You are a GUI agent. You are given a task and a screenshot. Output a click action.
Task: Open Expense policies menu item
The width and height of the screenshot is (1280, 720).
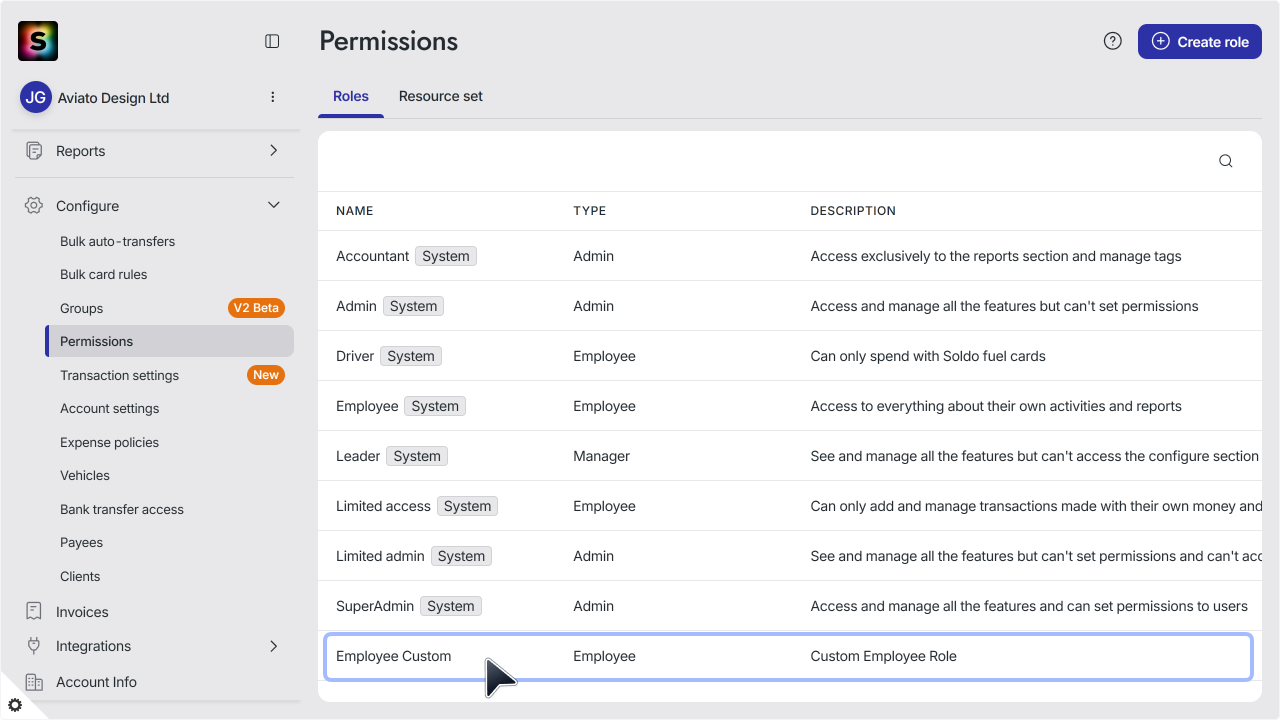click(x=109, y=442)
